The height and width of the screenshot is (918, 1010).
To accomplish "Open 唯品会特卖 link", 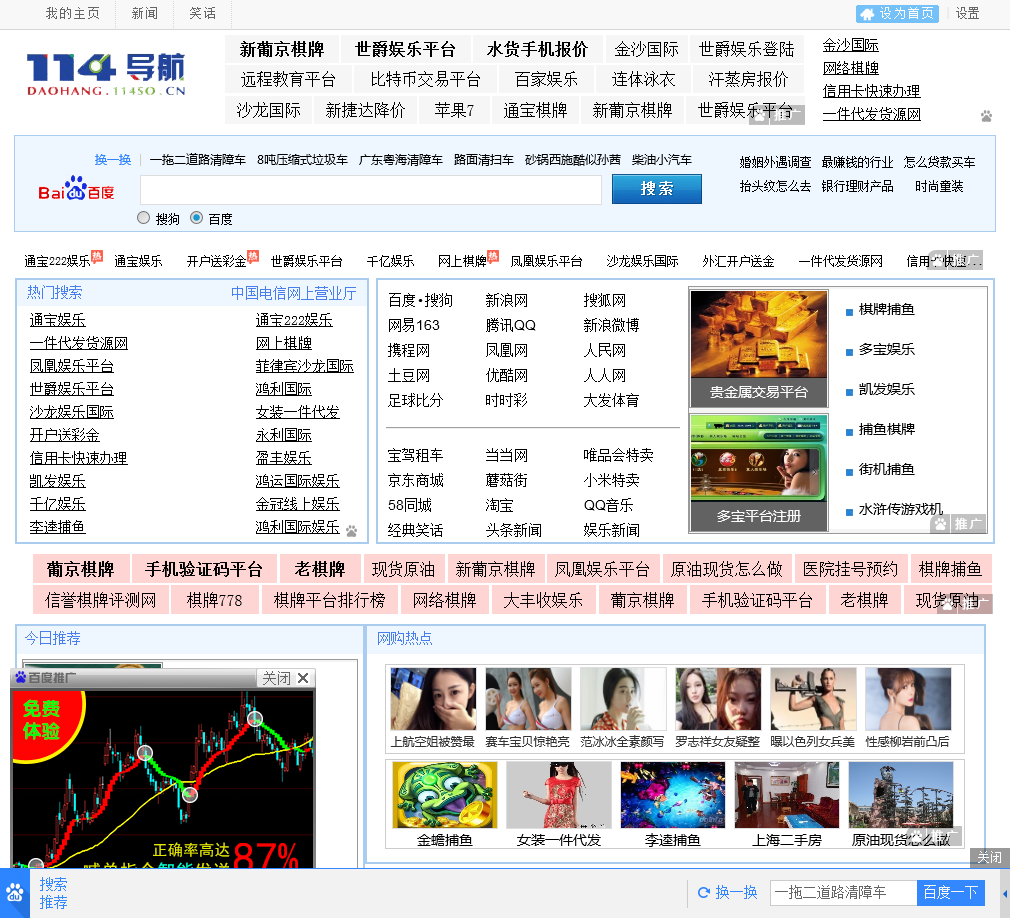I will coord(618,455).
